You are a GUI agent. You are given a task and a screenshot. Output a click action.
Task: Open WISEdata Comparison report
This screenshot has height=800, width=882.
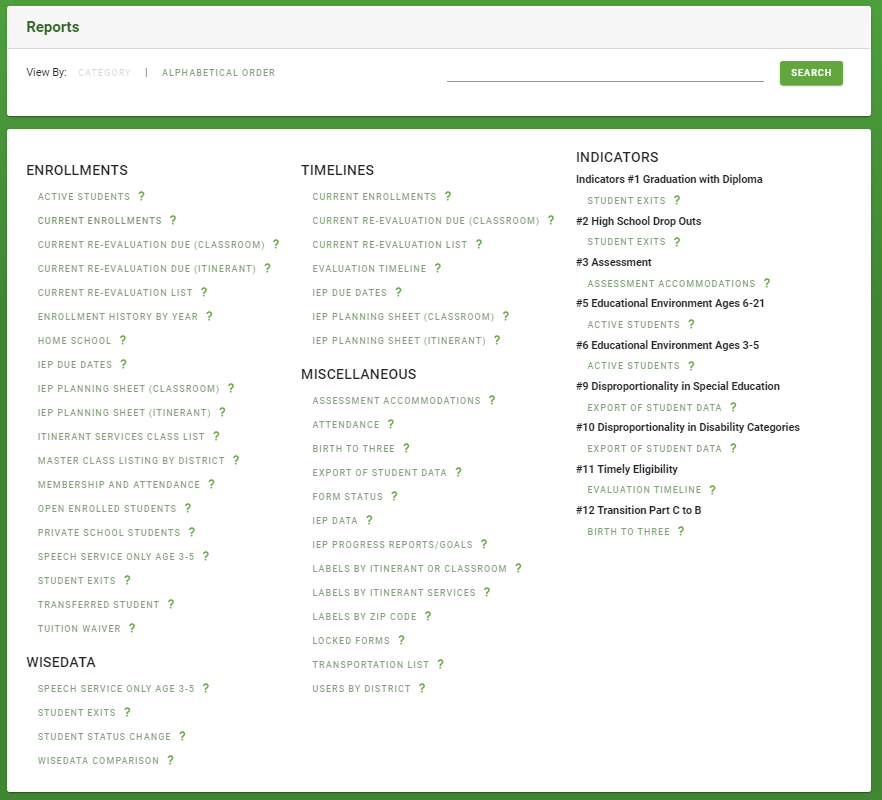(x=98, y=761)
